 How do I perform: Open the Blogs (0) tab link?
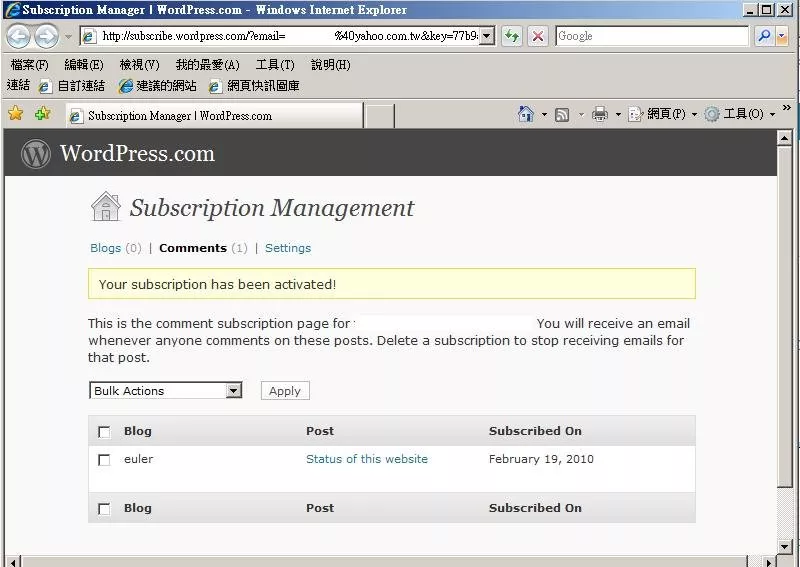point(115,248)
